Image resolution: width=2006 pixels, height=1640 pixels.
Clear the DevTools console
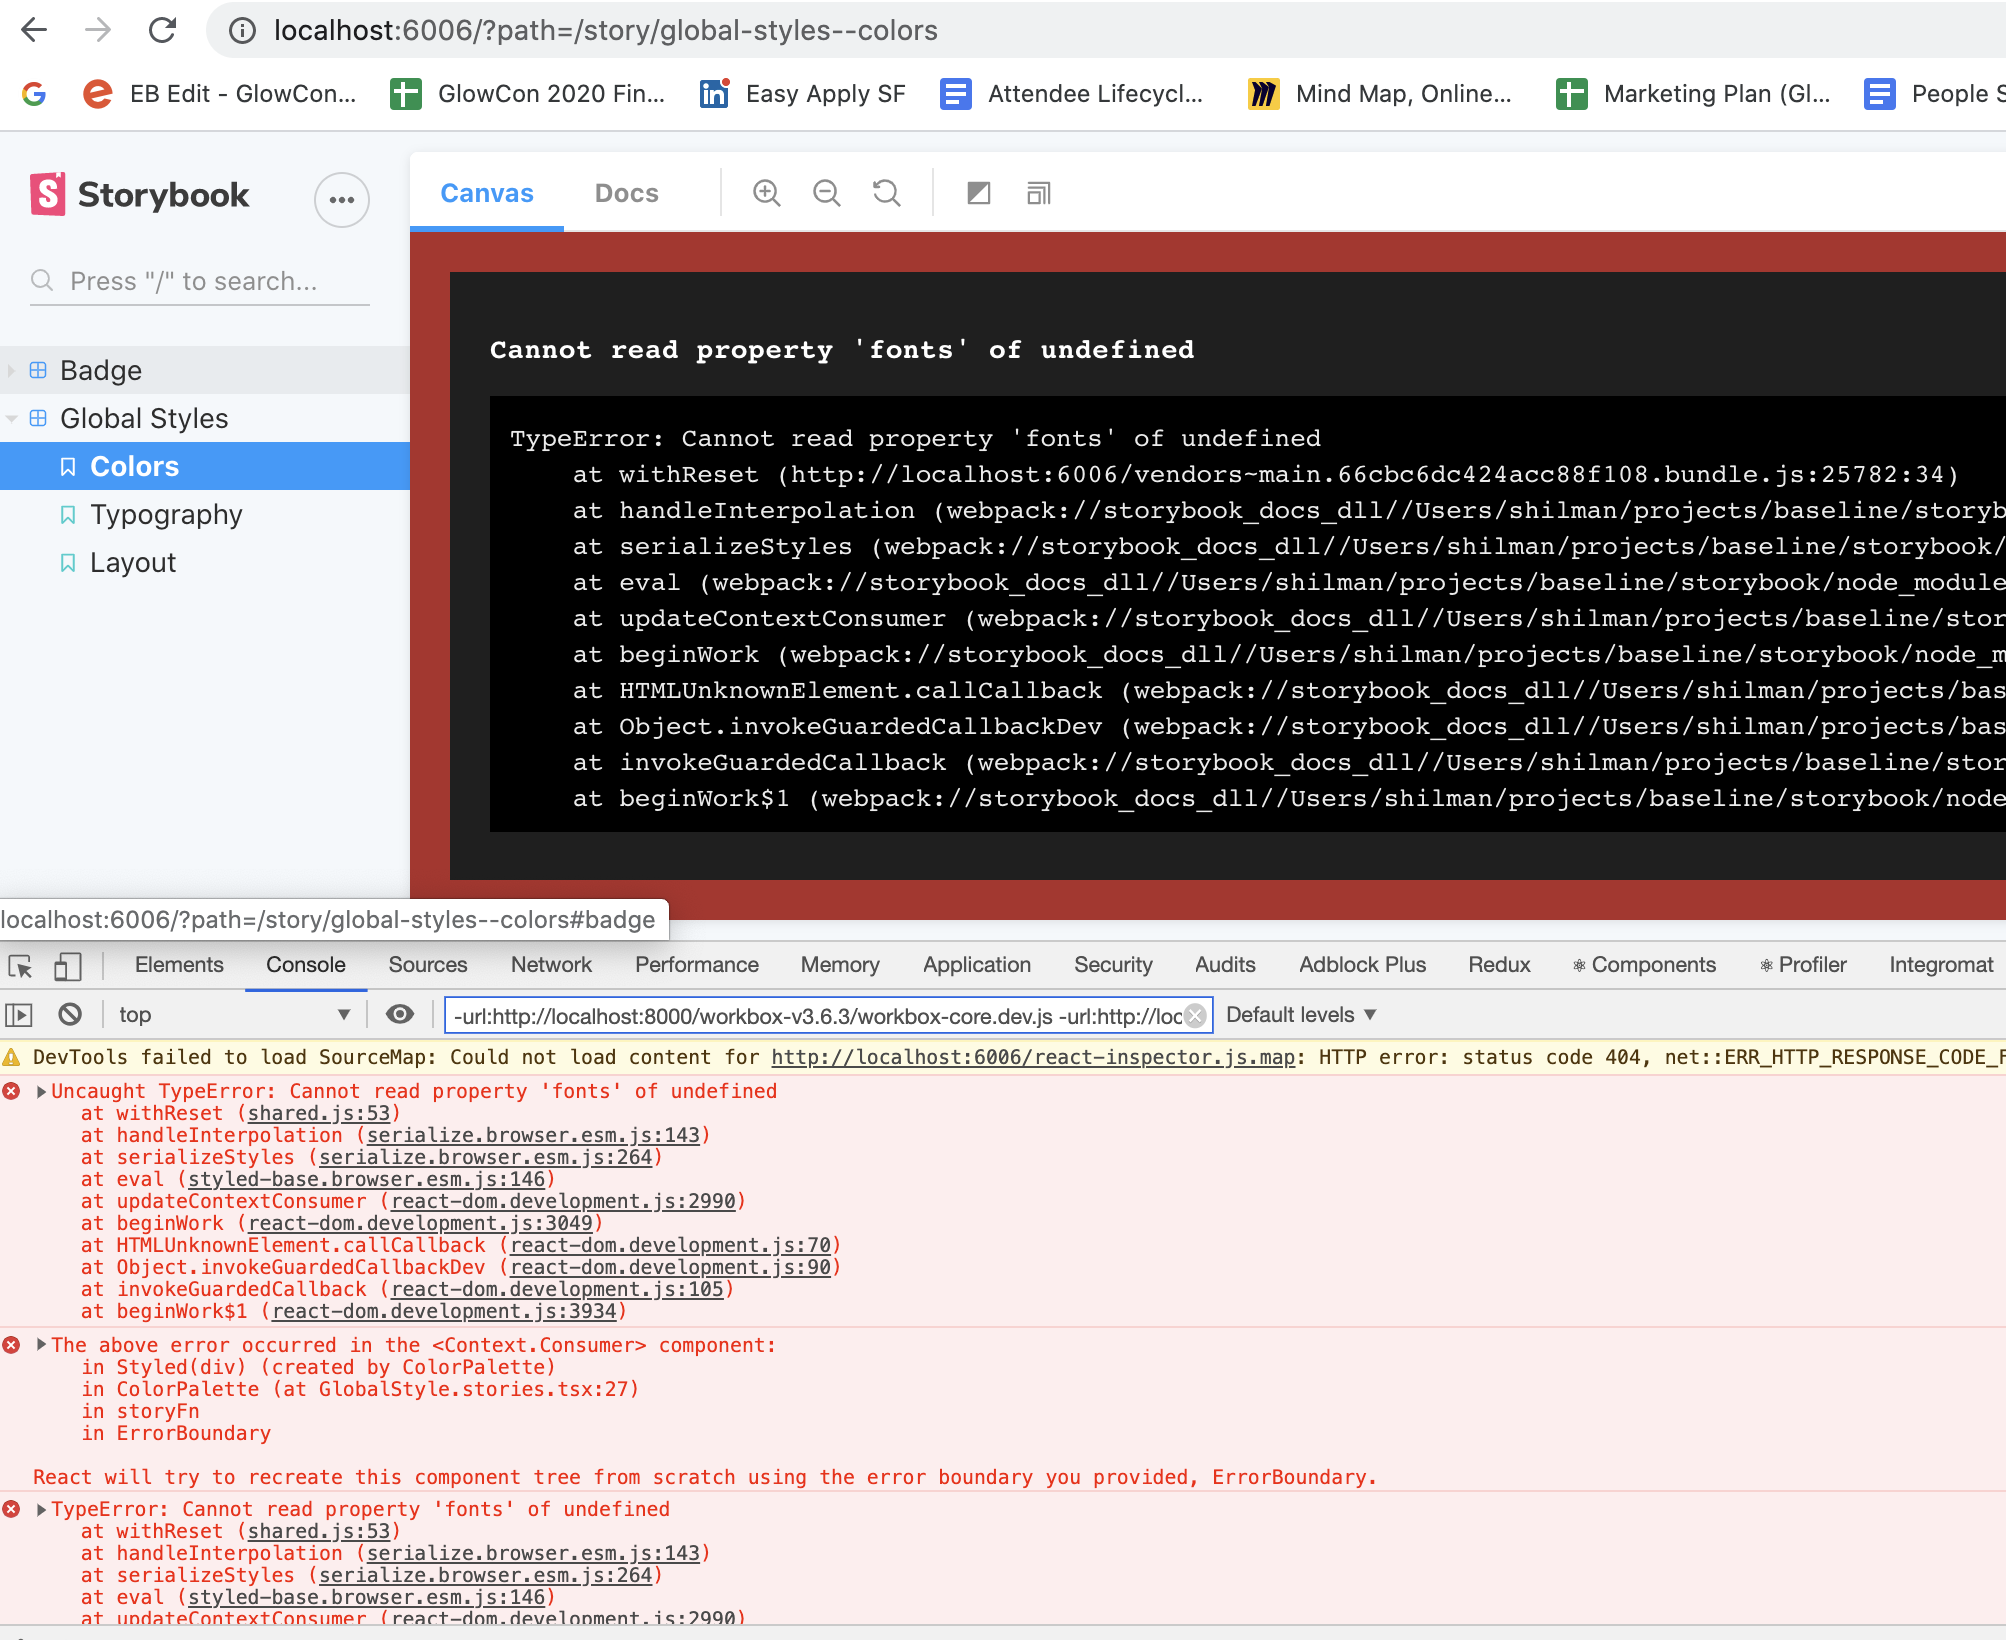(x=69, y=1014)
